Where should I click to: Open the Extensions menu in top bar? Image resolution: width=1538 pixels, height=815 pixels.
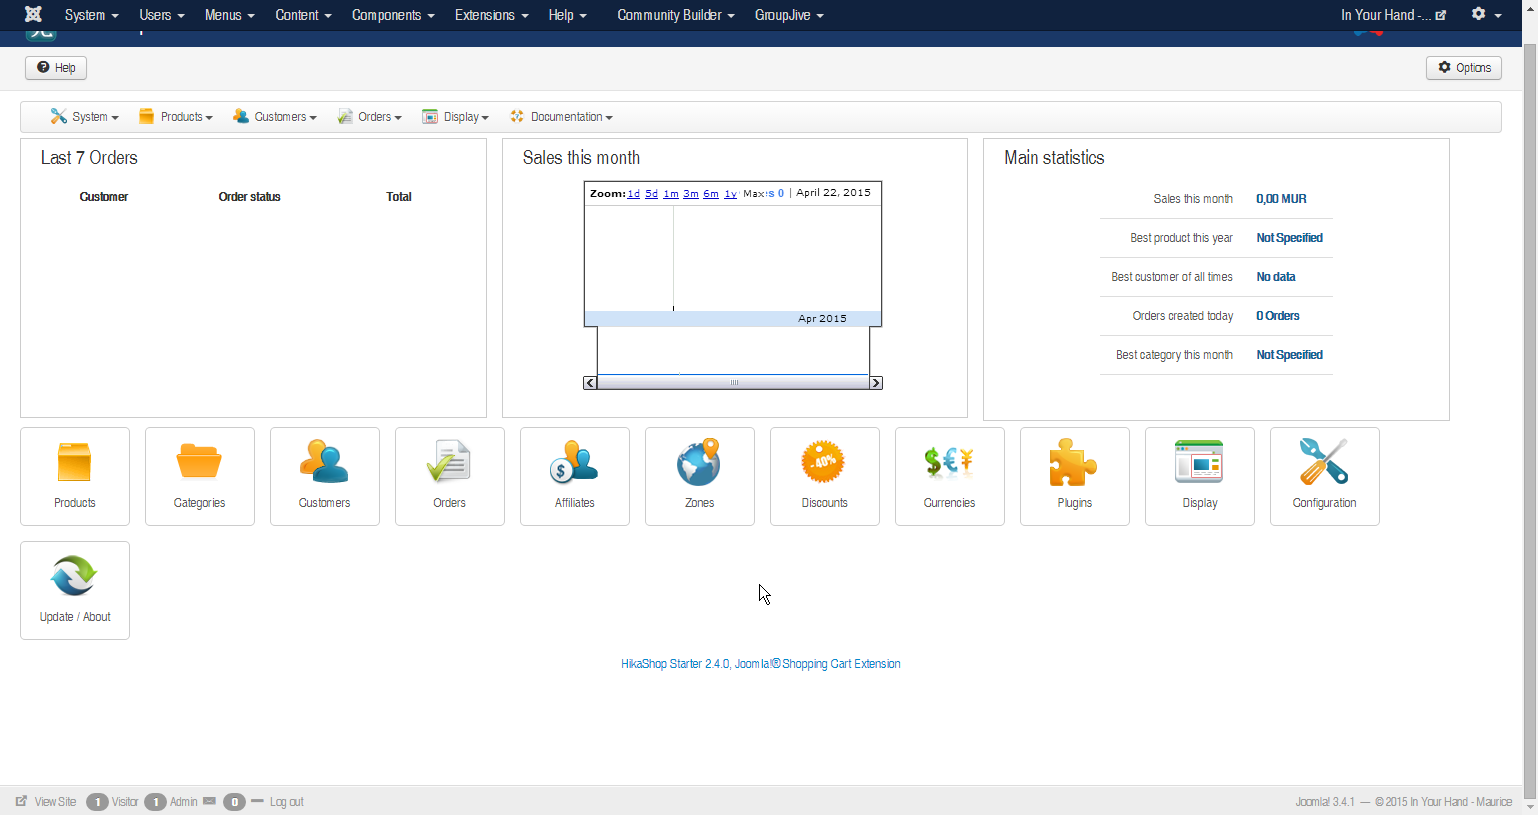(x=491, y=15)
